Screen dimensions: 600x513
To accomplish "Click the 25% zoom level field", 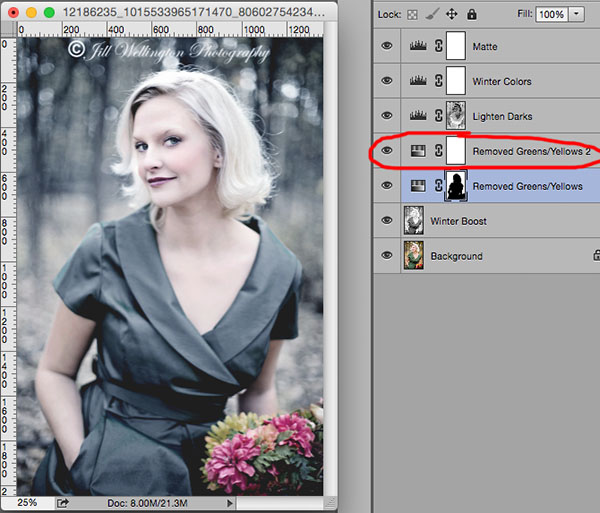I will 27,503.
